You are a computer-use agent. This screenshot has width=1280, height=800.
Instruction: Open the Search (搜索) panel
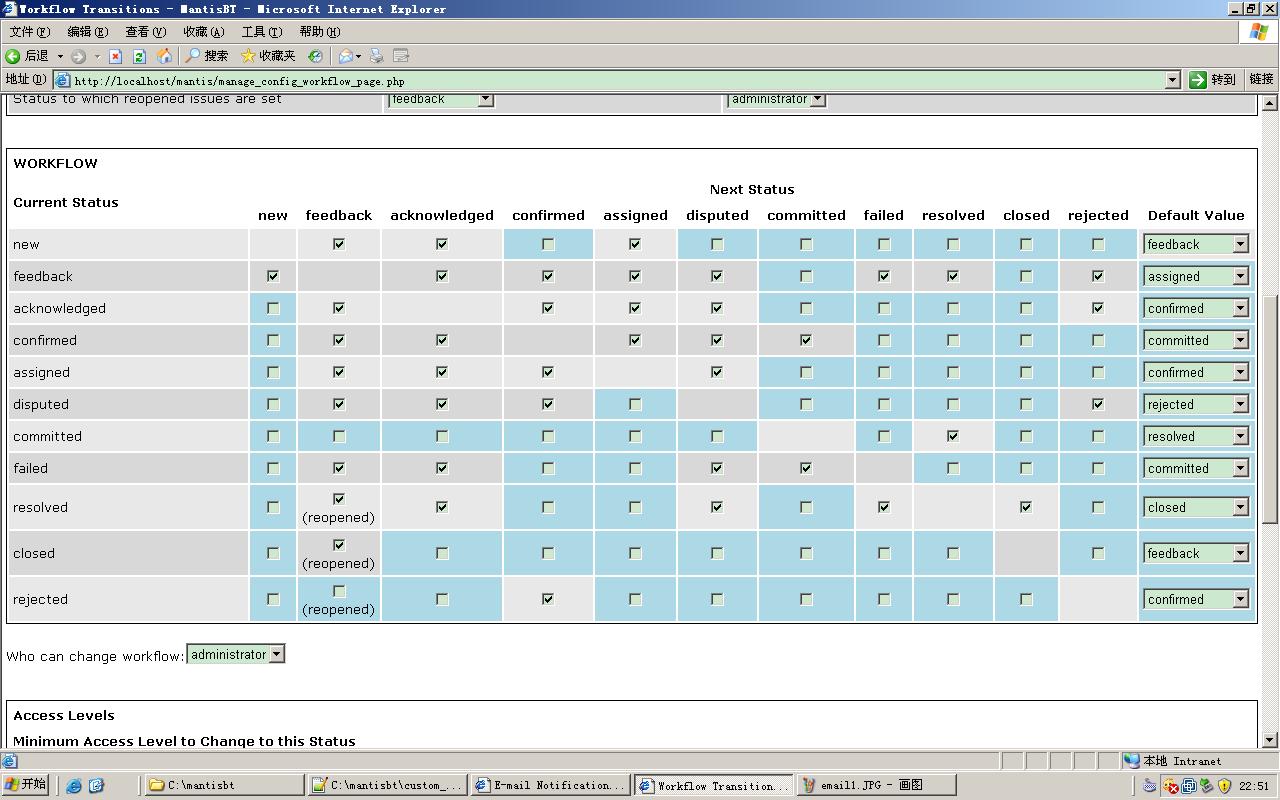(x=207, y=56)
